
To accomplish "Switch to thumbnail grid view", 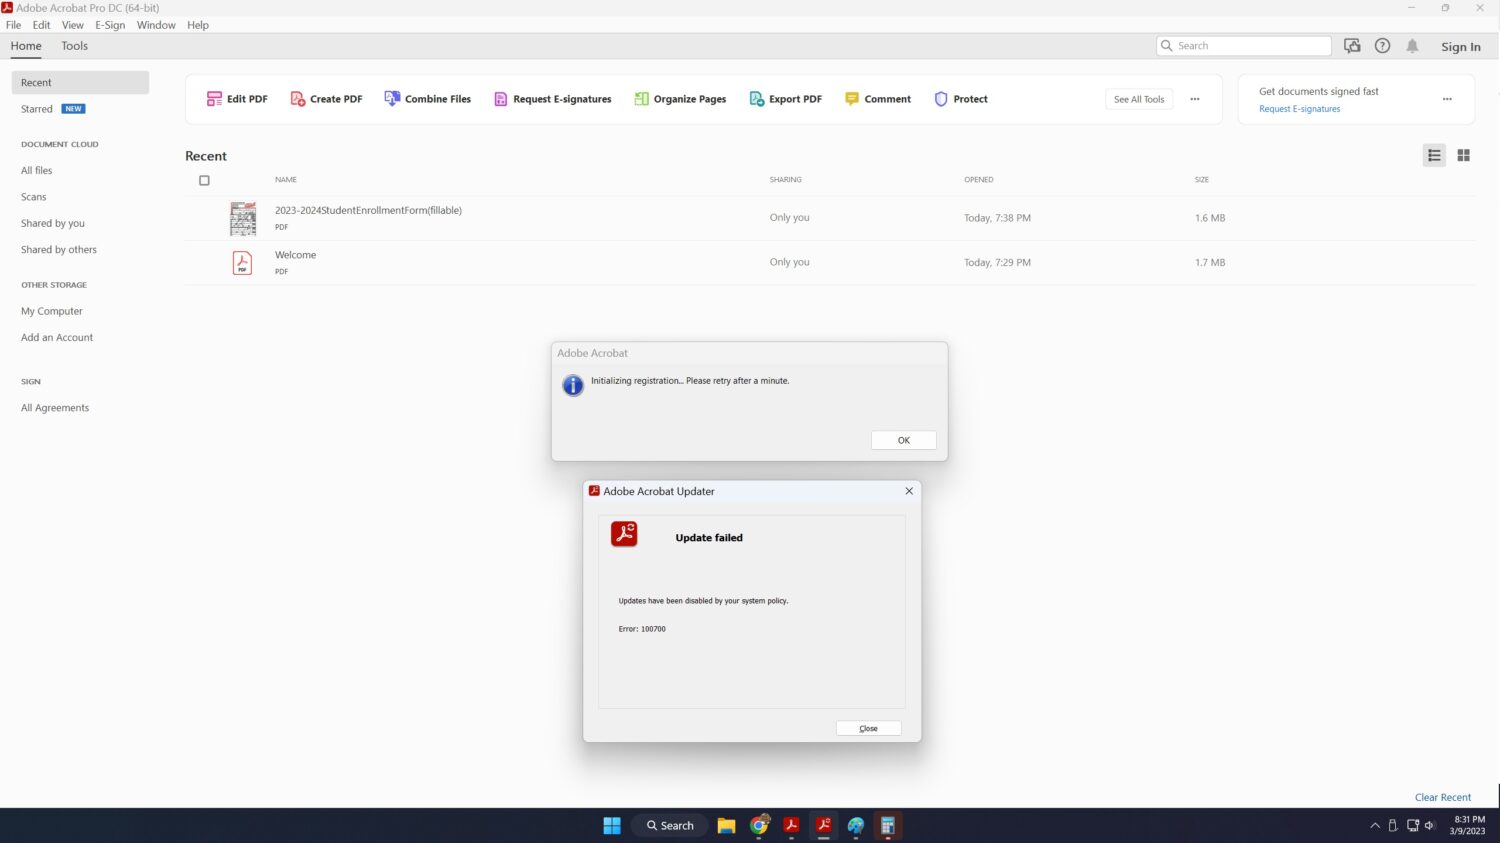I will 1463,155.
